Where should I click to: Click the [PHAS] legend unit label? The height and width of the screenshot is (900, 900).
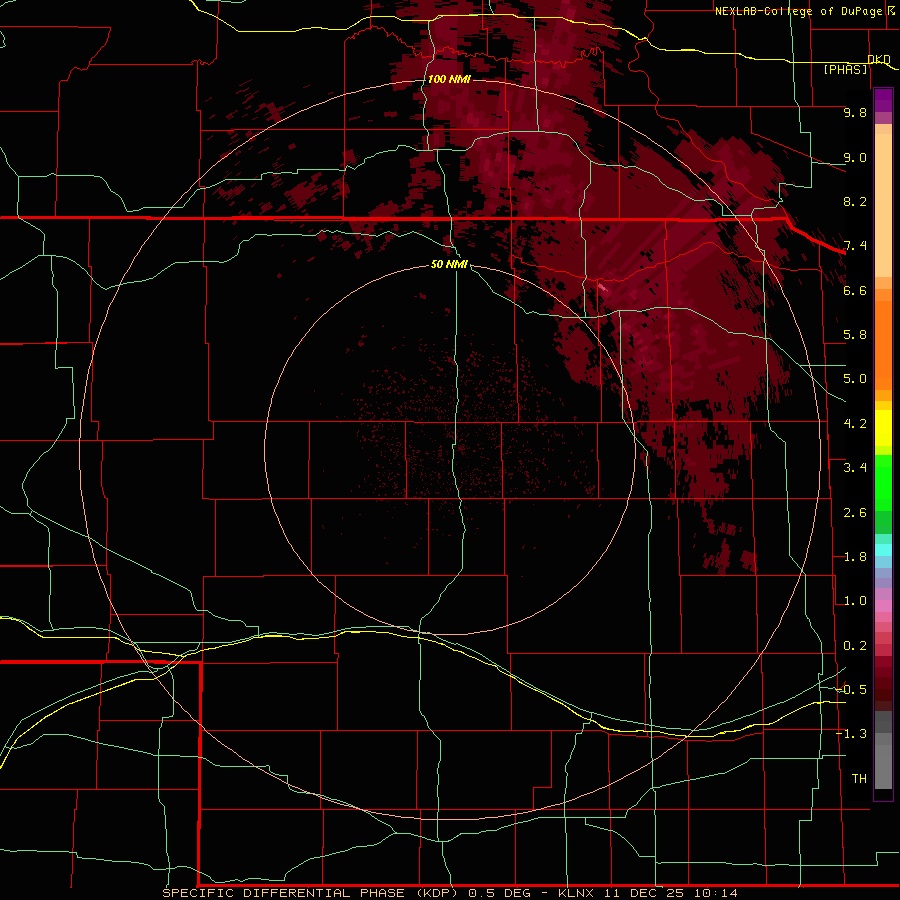click(x=845, y=69)
